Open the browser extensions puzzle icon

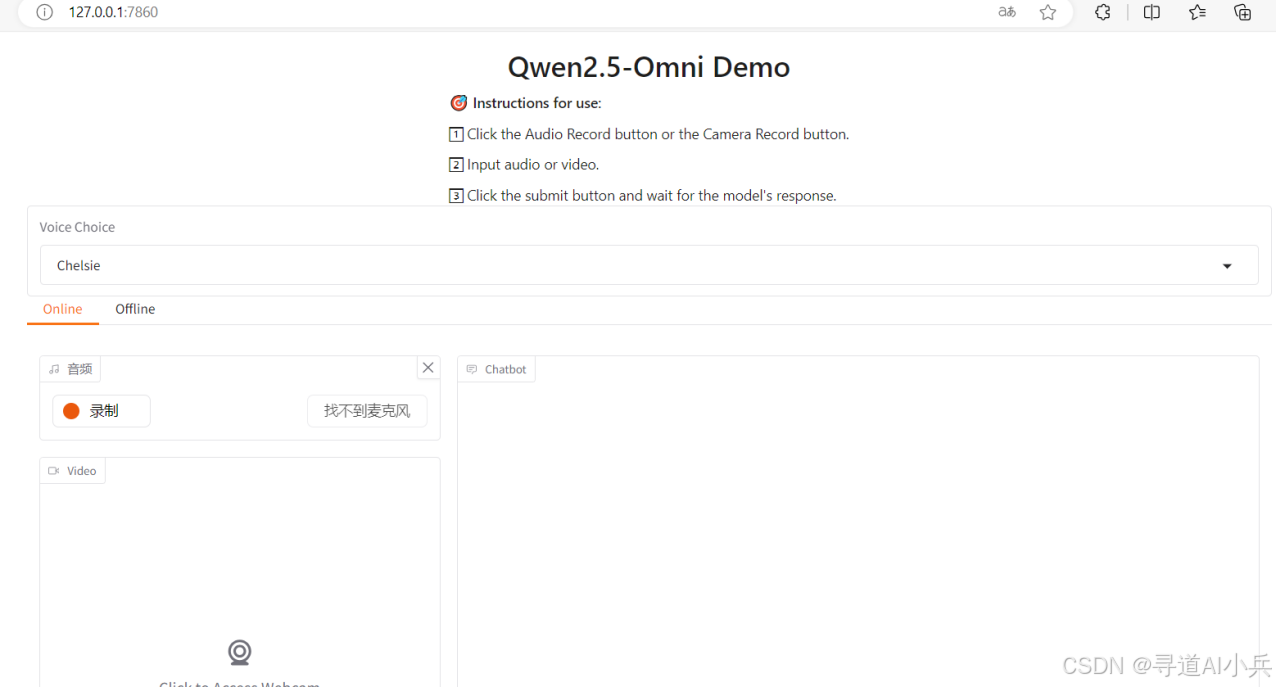[x=1103, y=12]
